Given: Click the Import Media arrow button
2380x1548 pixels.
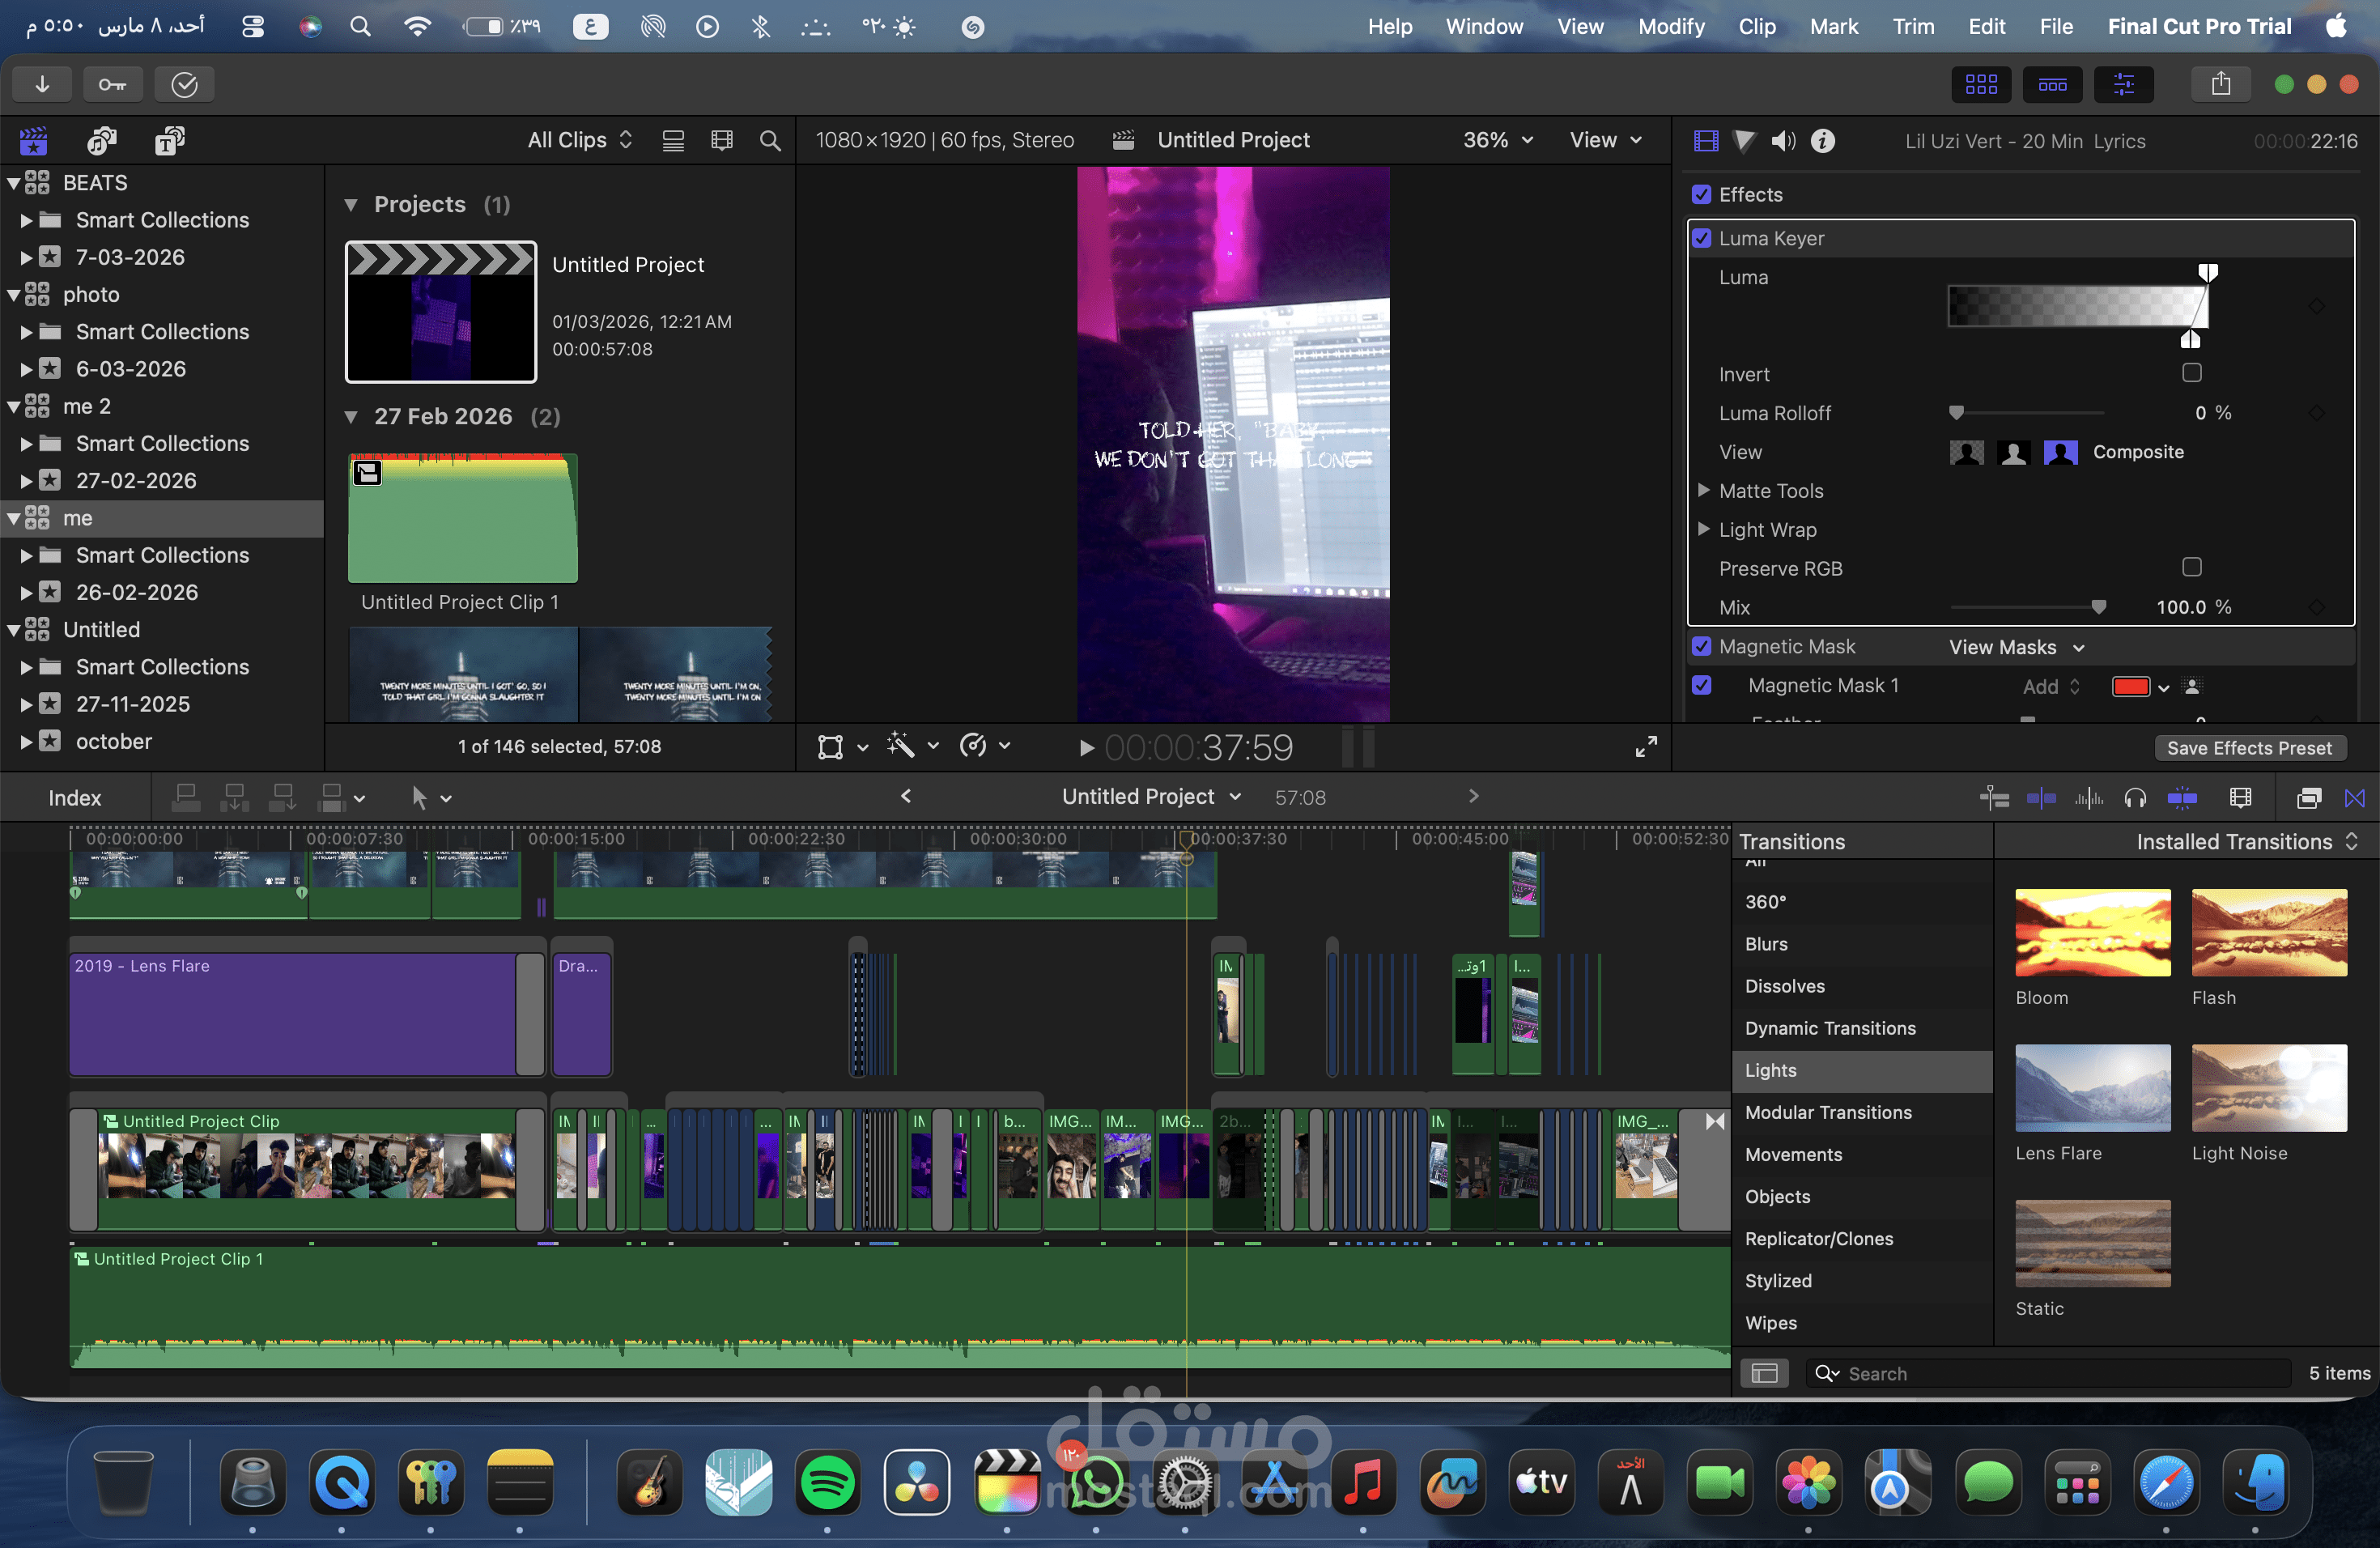Looking at the screenshot, I should pyautogui.click(x=42, y=85).
